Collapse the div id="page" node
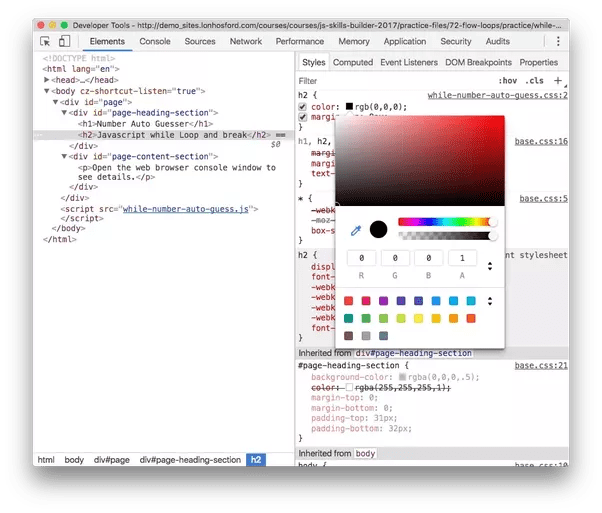The image size is (602, 513). click(x=55, y=102)
